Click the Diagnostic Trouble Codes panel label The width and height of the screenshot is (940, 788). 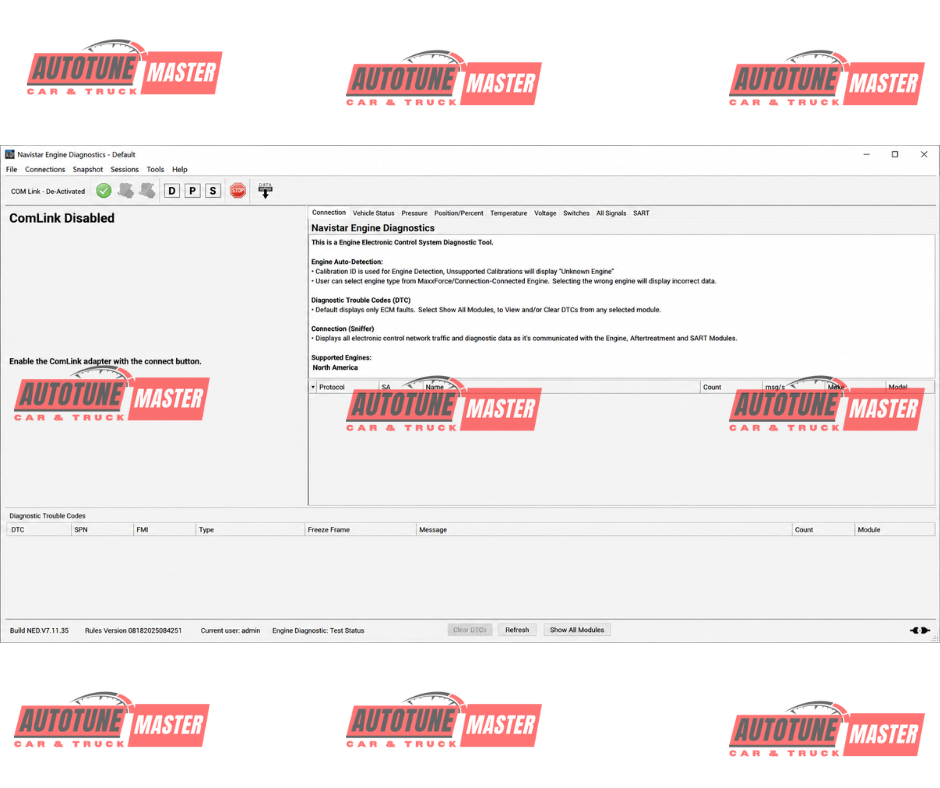point(47,516)
